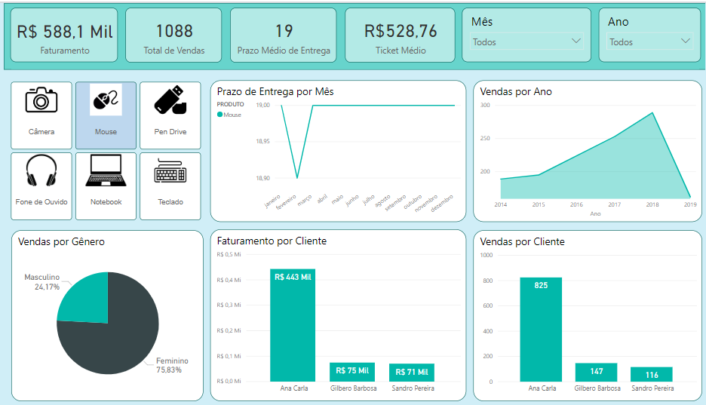
Task: Expand the Ano dropdown filter
Action: point(650,42)
